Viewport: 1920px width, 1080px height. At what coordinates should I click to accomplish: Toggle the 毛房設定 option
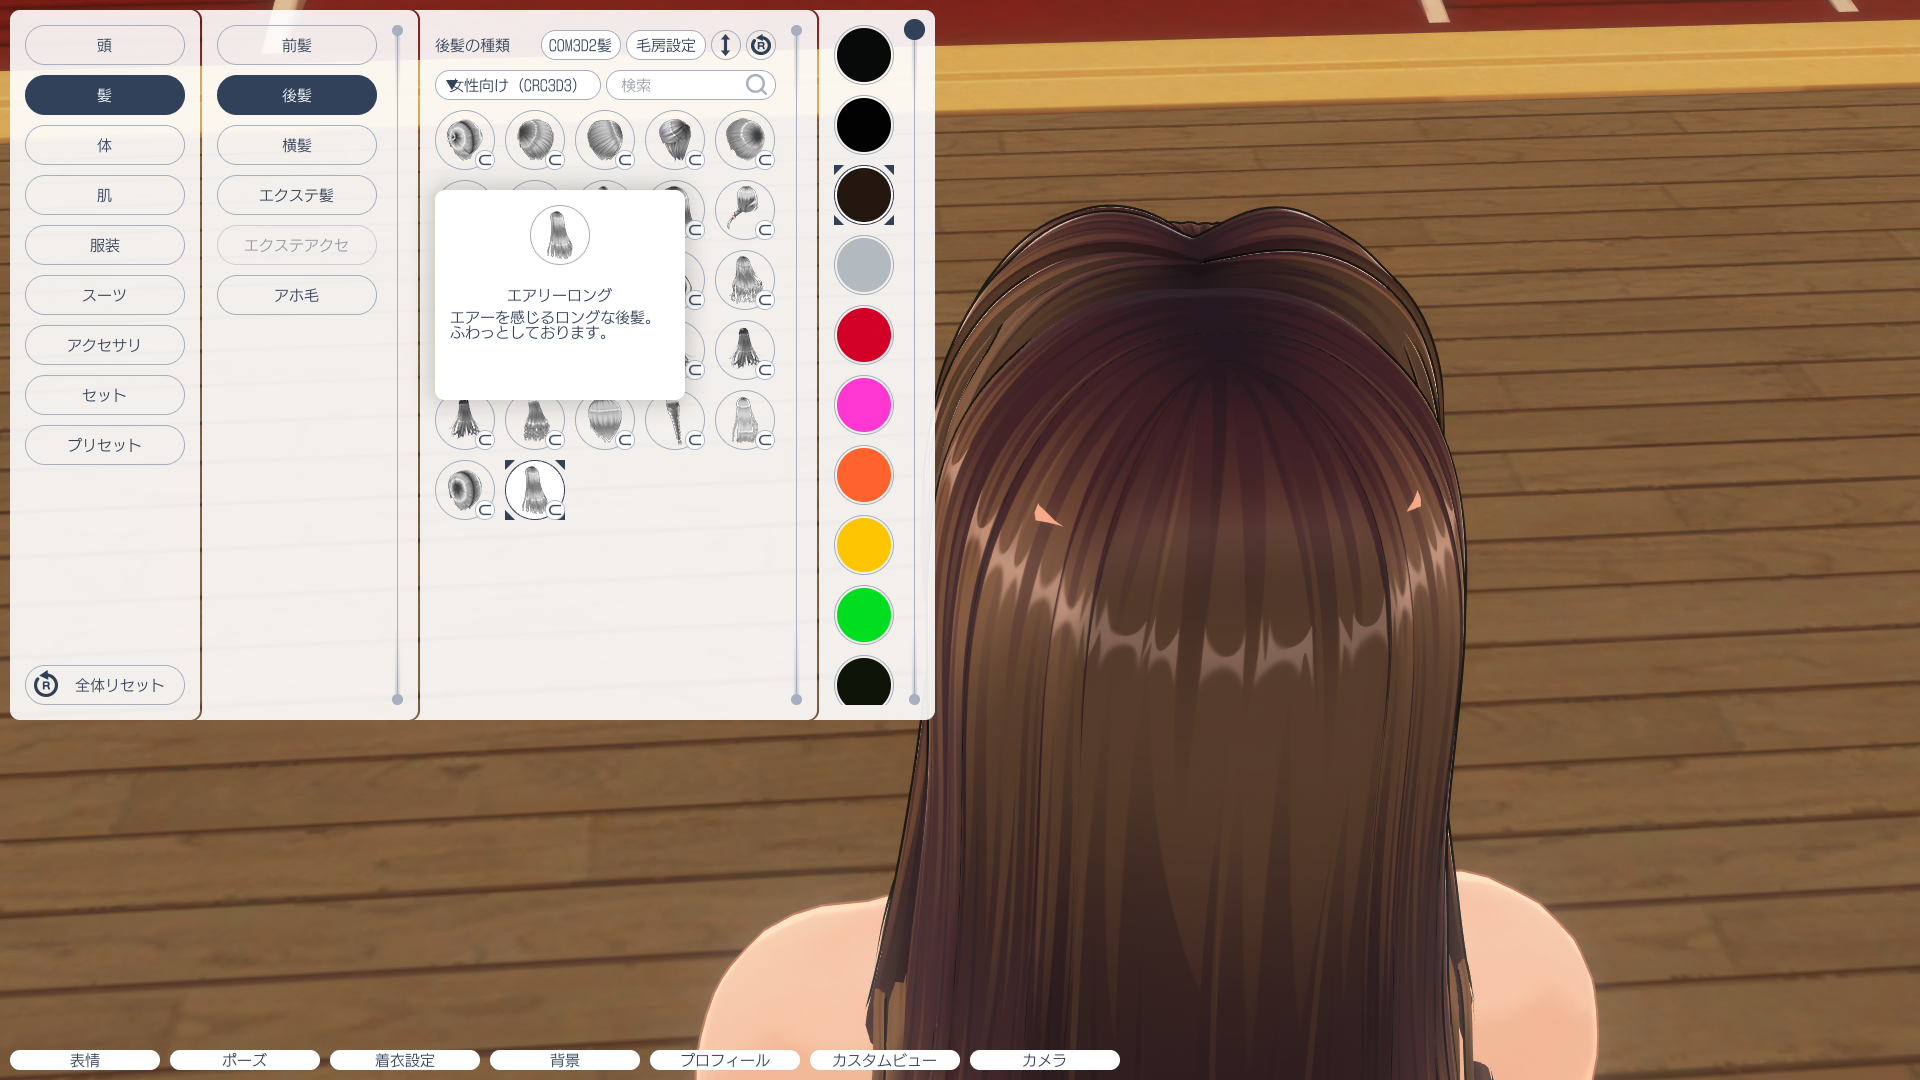[666, 45]
